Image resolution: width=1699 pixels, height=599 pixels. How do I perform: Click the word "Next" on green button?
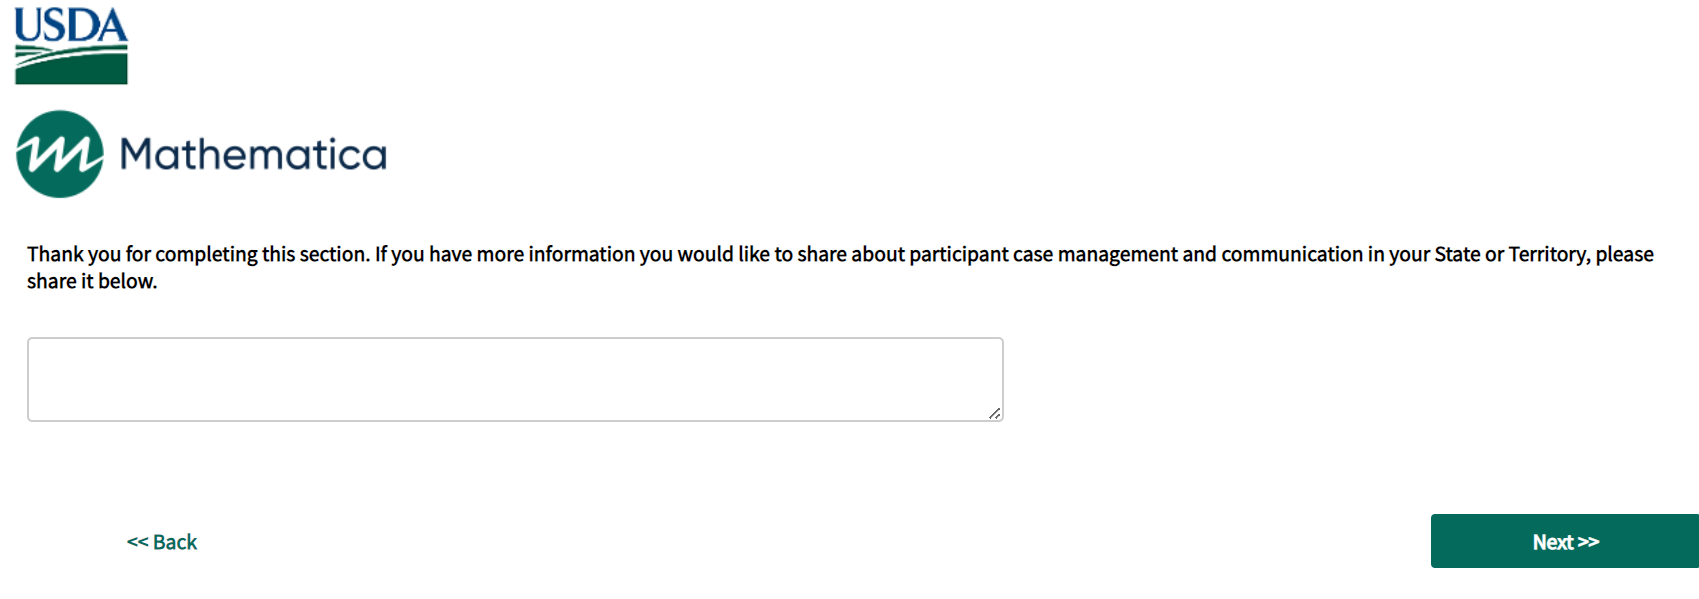(x=1553, y=542)
